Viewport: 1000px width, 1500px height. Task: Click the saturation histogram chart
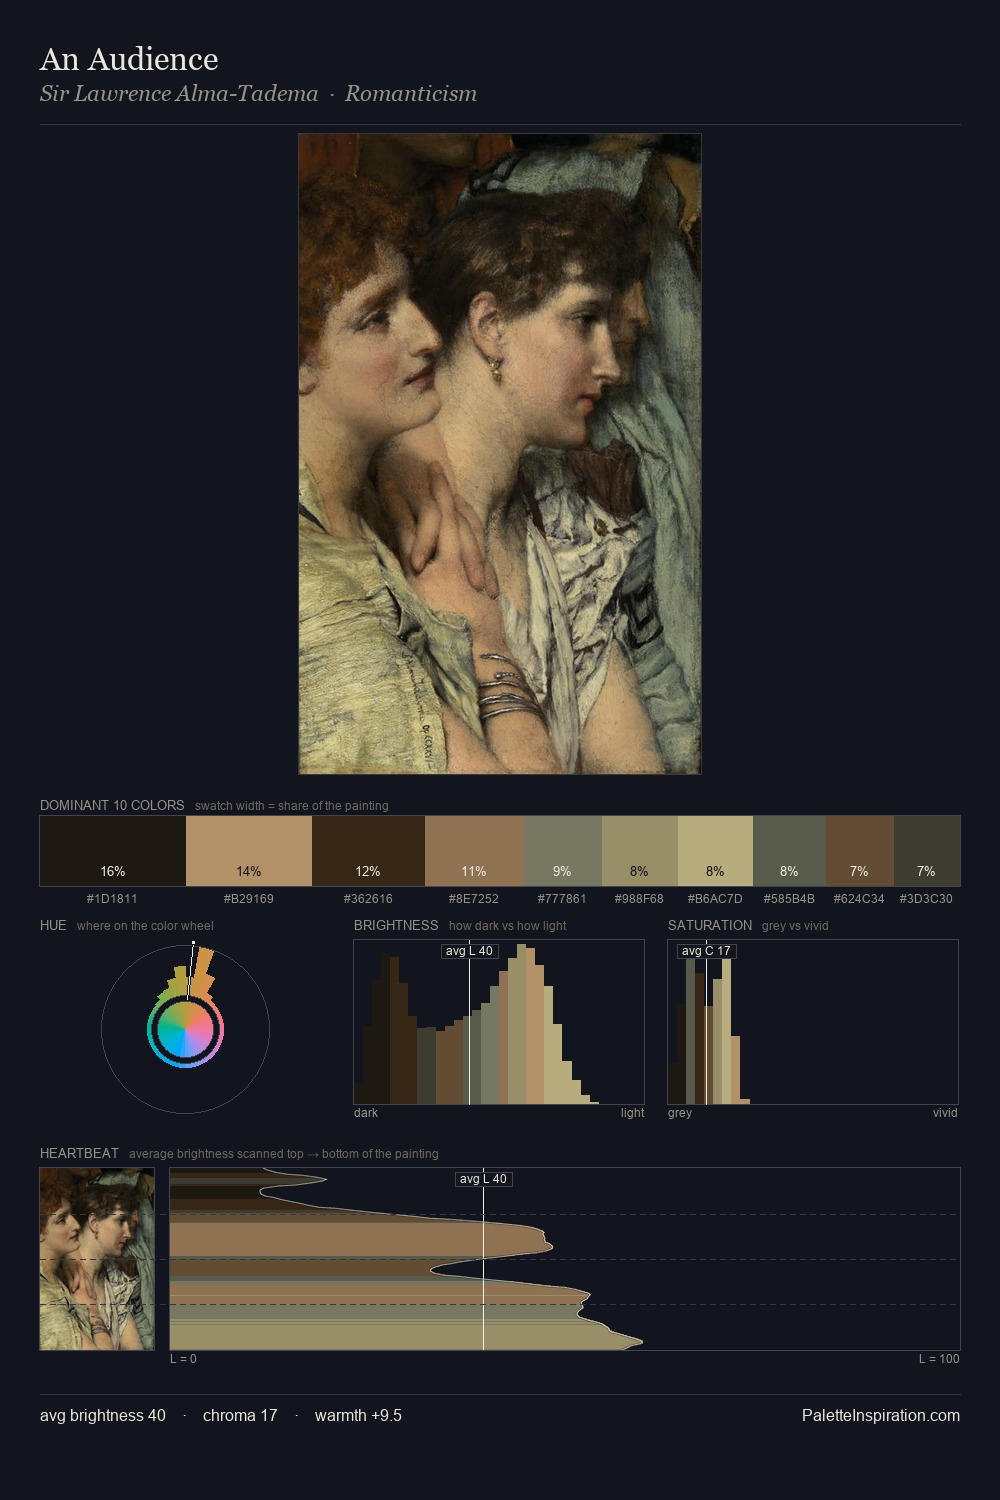(813, 1022)
